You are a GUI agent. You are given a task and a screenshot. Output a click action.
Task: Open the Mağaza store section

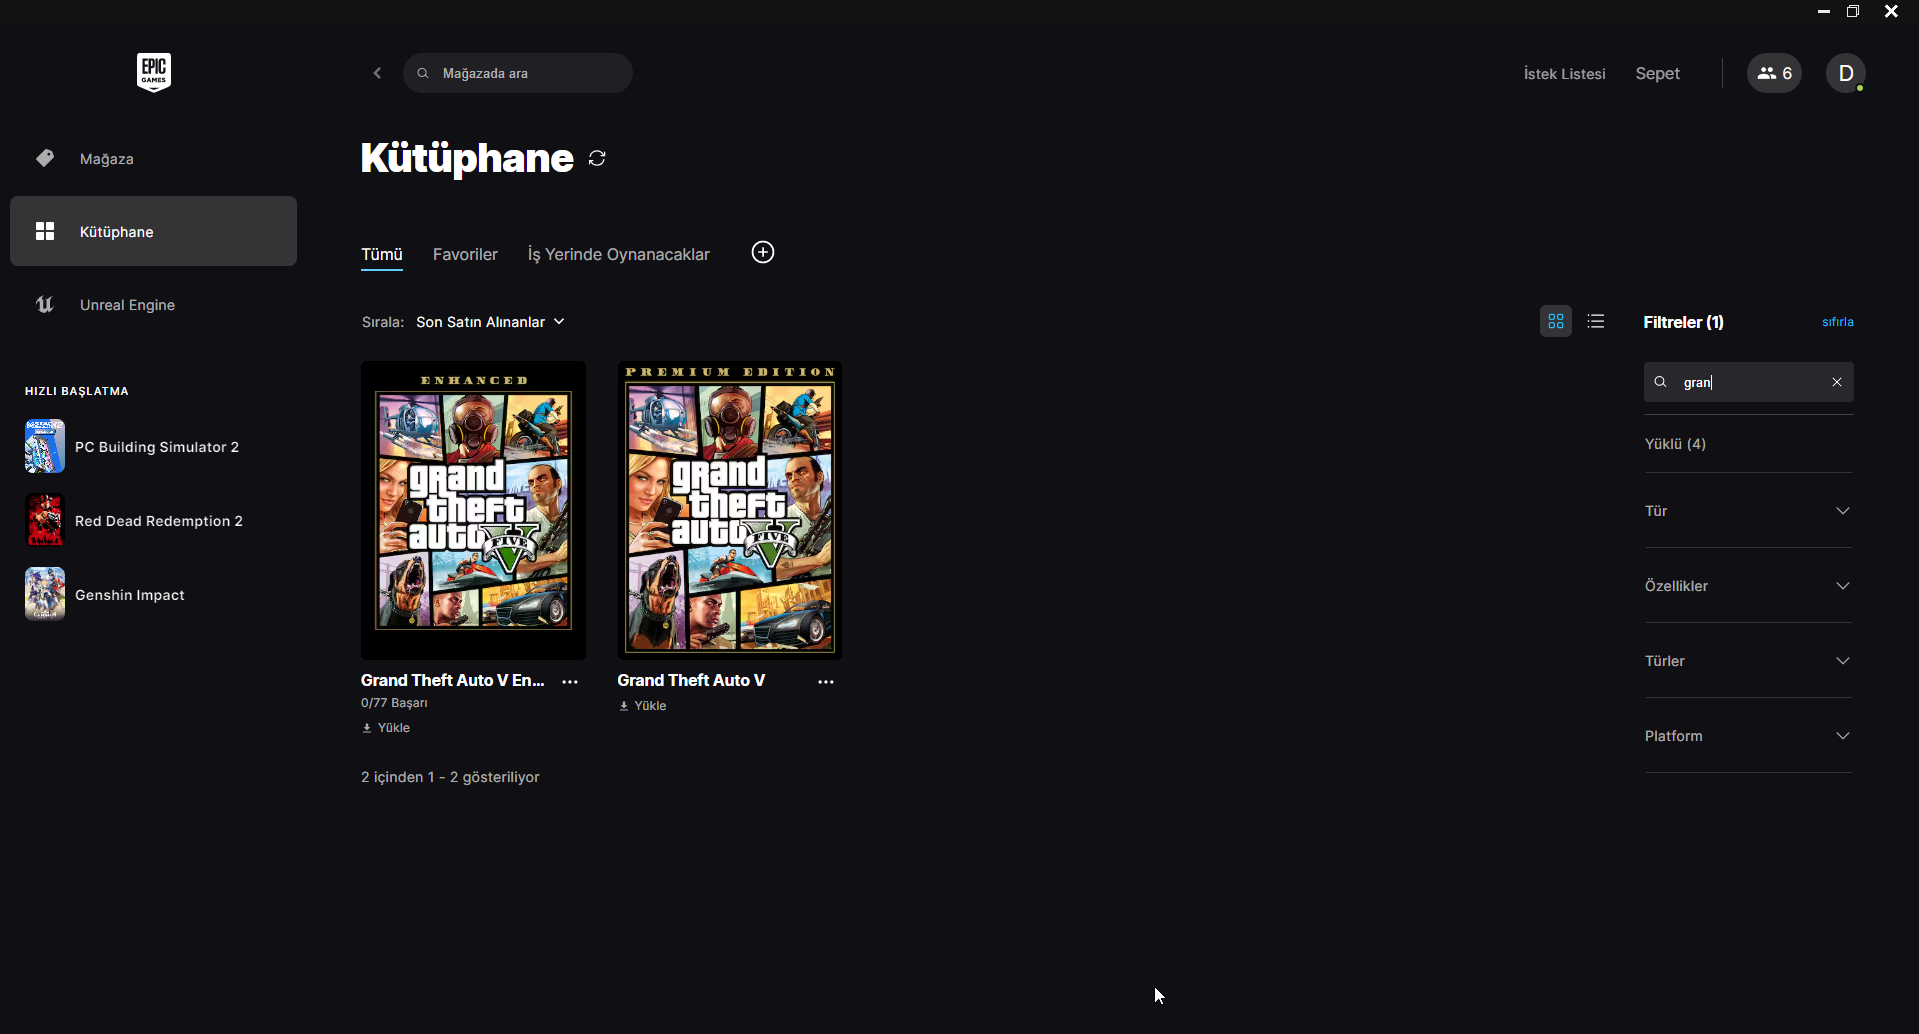click(153, 158)
